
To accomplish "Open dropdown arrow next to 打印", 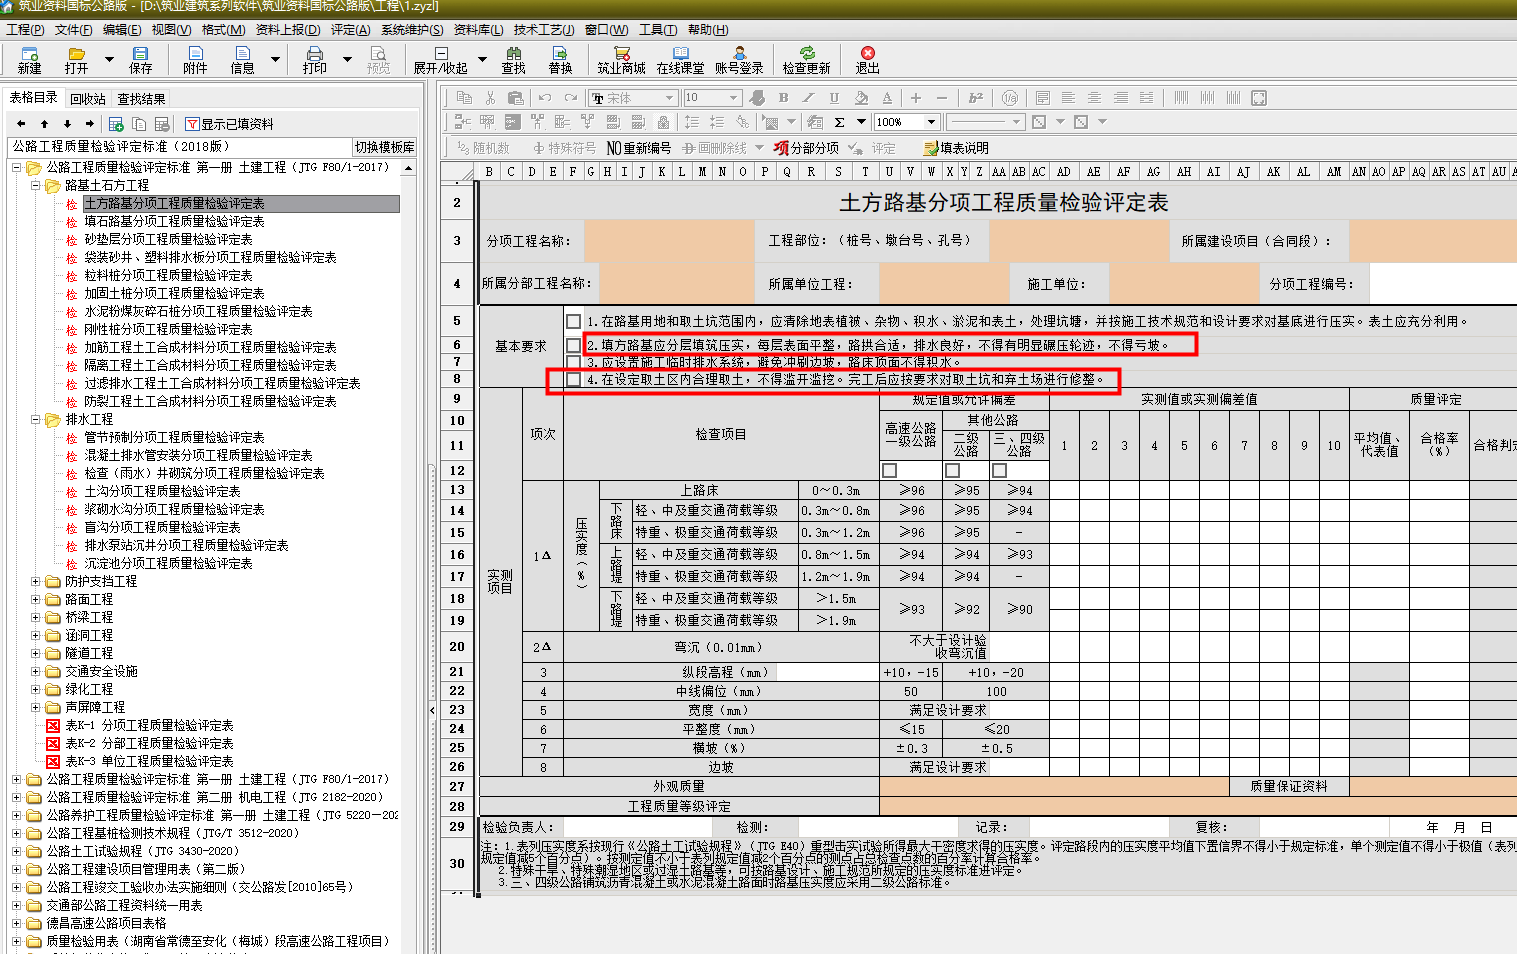I will point(347,59).
